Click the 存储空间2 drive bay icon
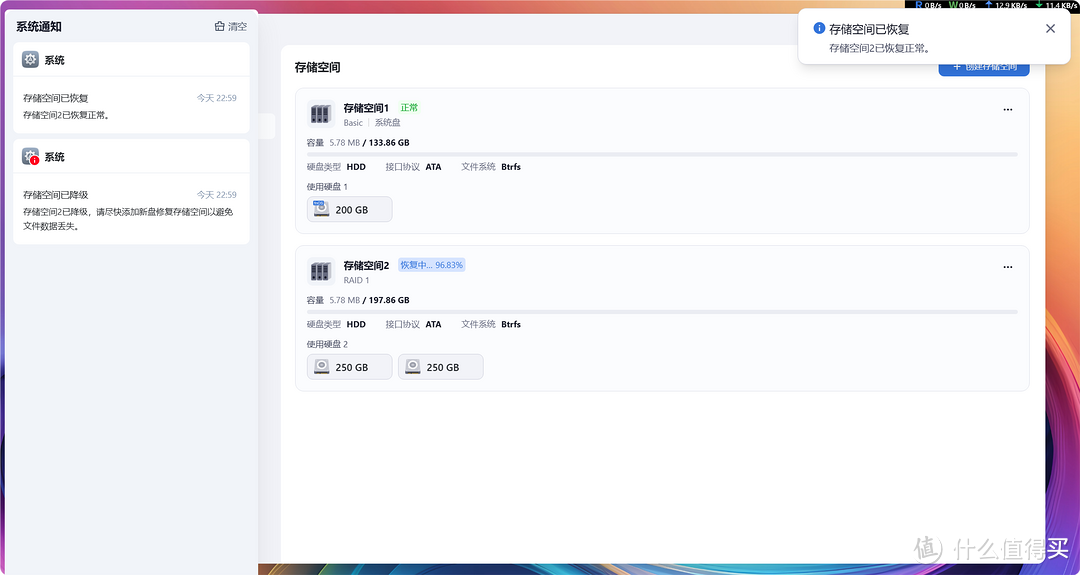The image size is (1080, 575). [x=320, y=271]
